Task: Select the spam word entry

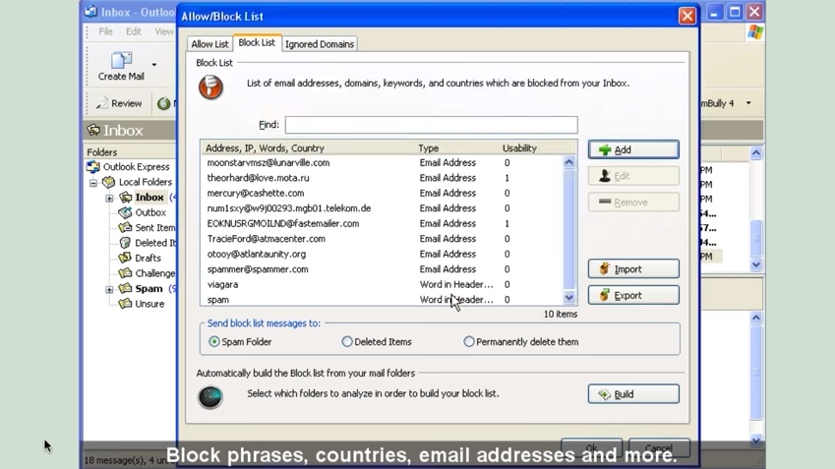Action: pos(382,300)
